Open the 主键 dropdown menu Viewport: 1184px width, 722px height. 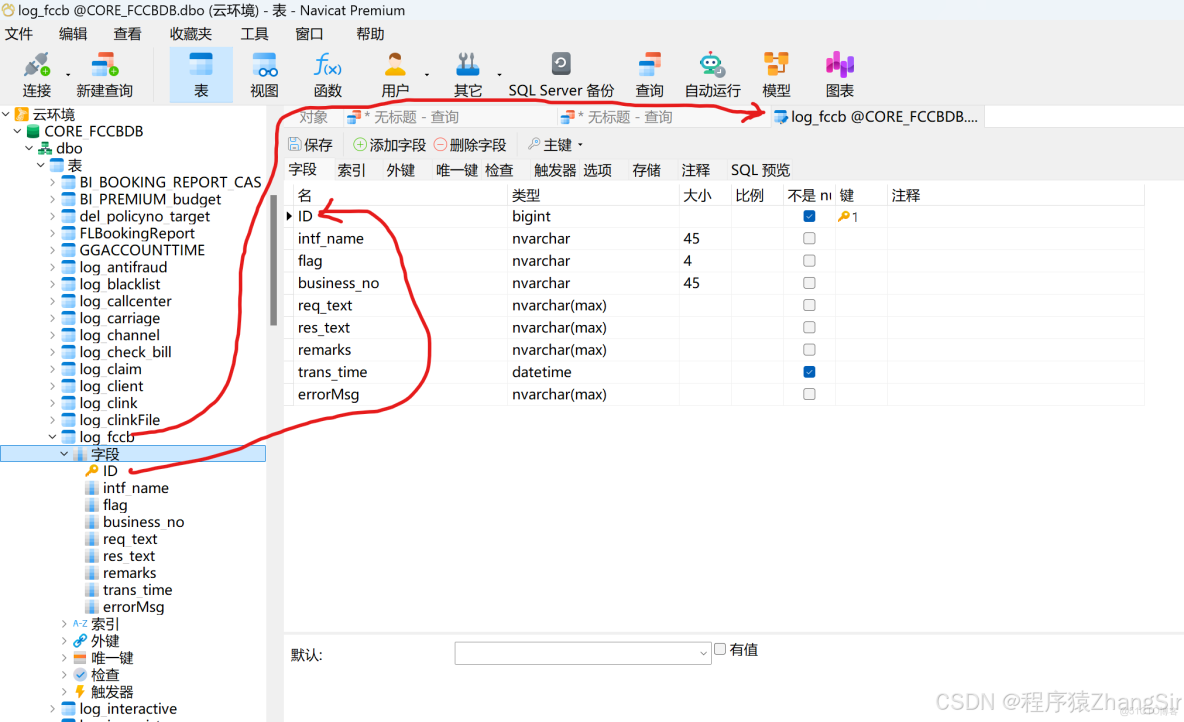click(x=556, y=143)
